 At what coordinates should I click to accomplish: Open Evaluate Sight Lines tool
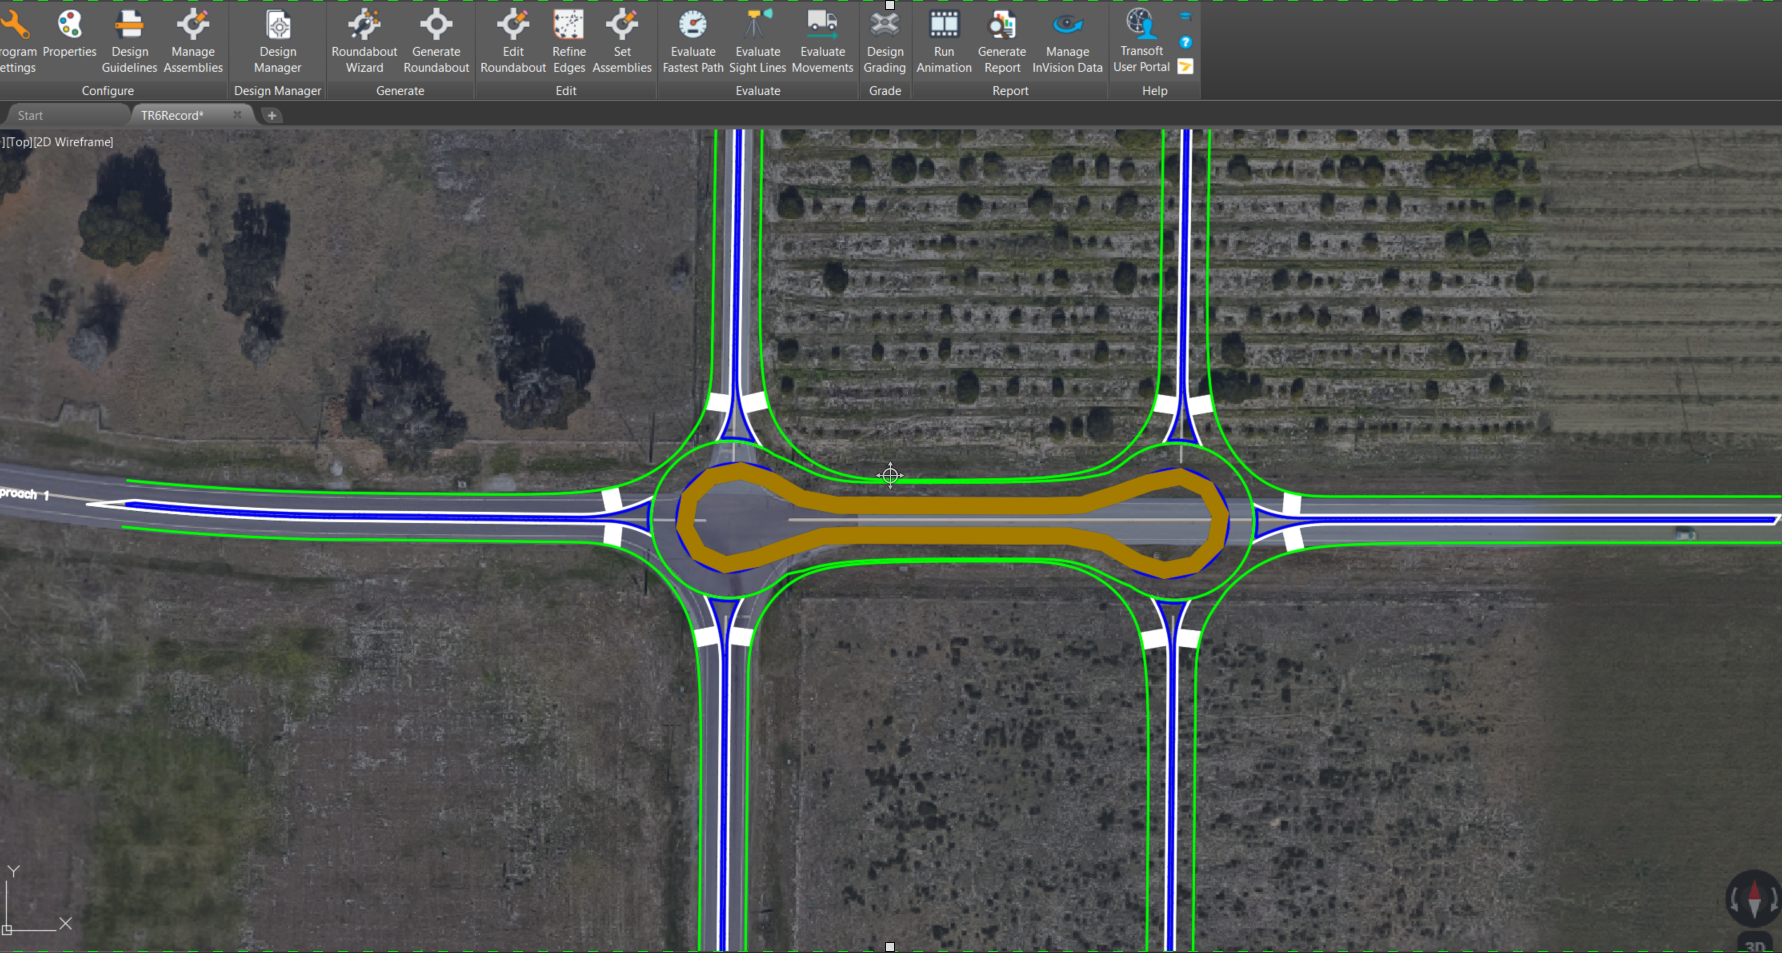coord(757,41)
